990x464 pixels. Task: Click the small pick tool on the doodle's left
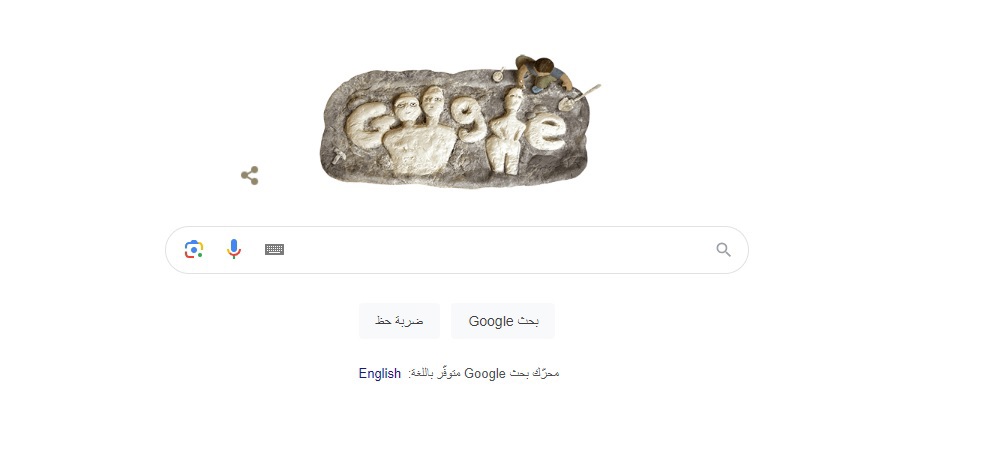[x=338, y=156]
